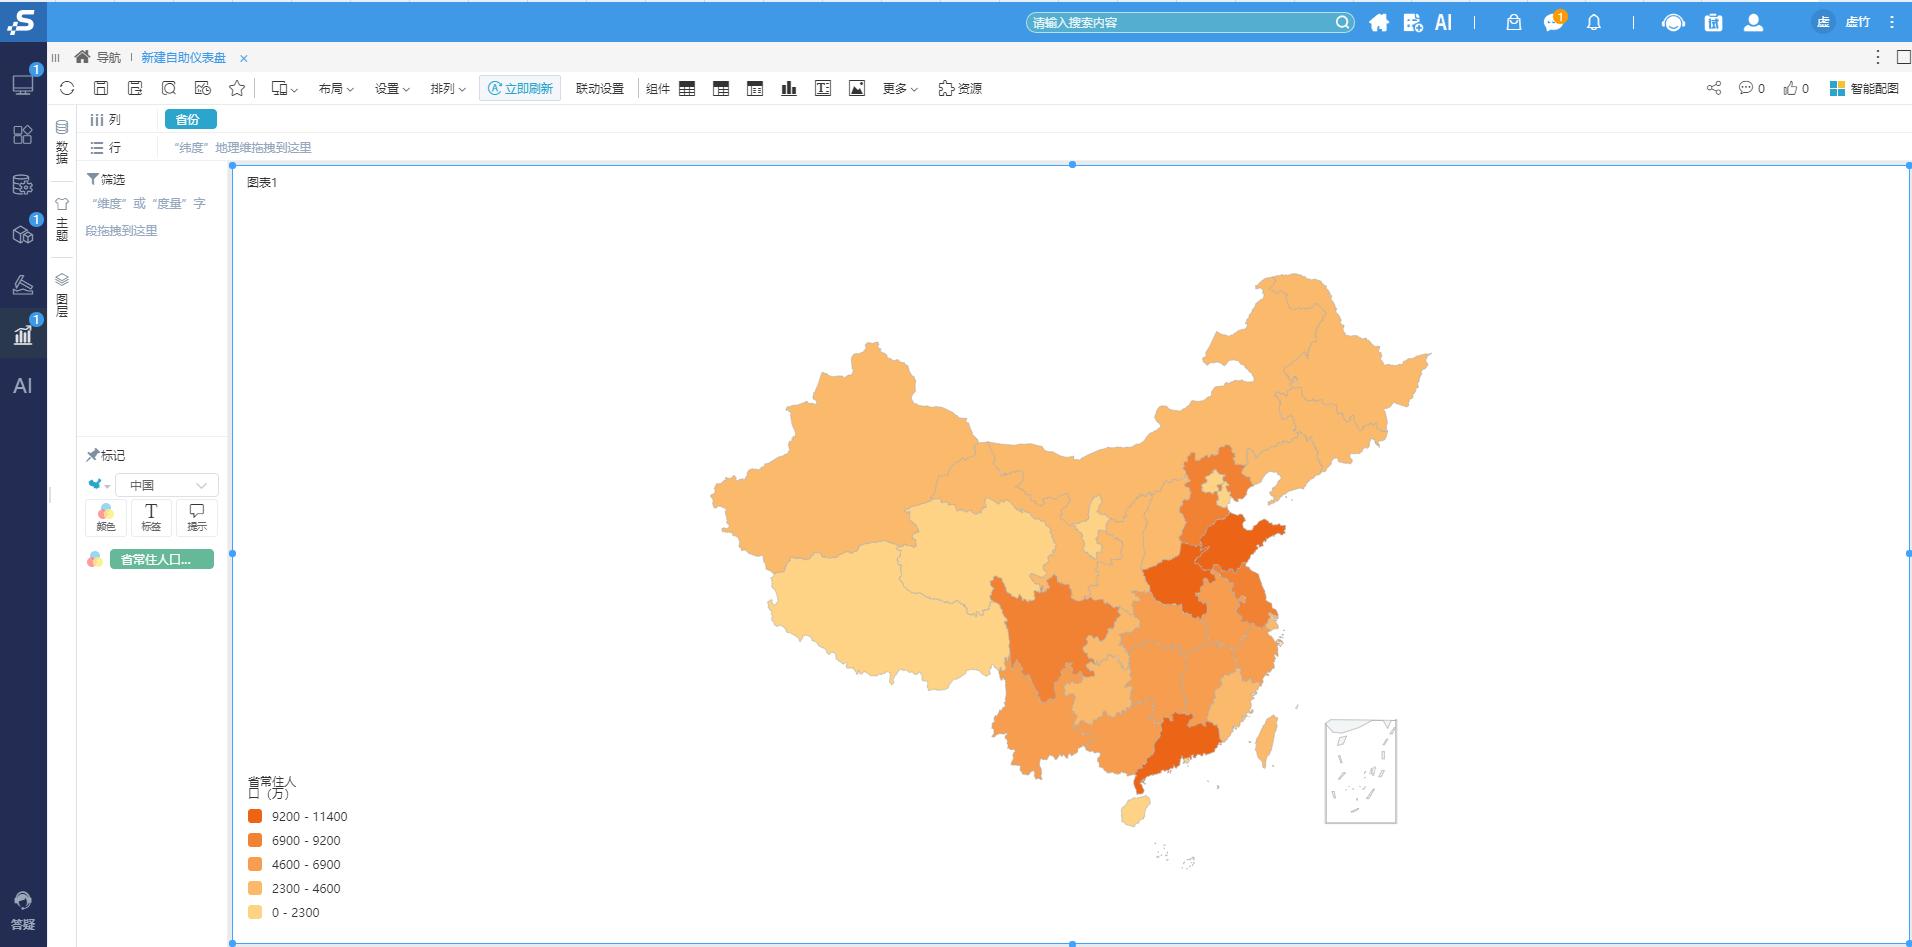Select the AI icon in the left sidebar
The width and height of the screenshot is (1912, 947).
(21, 385)
